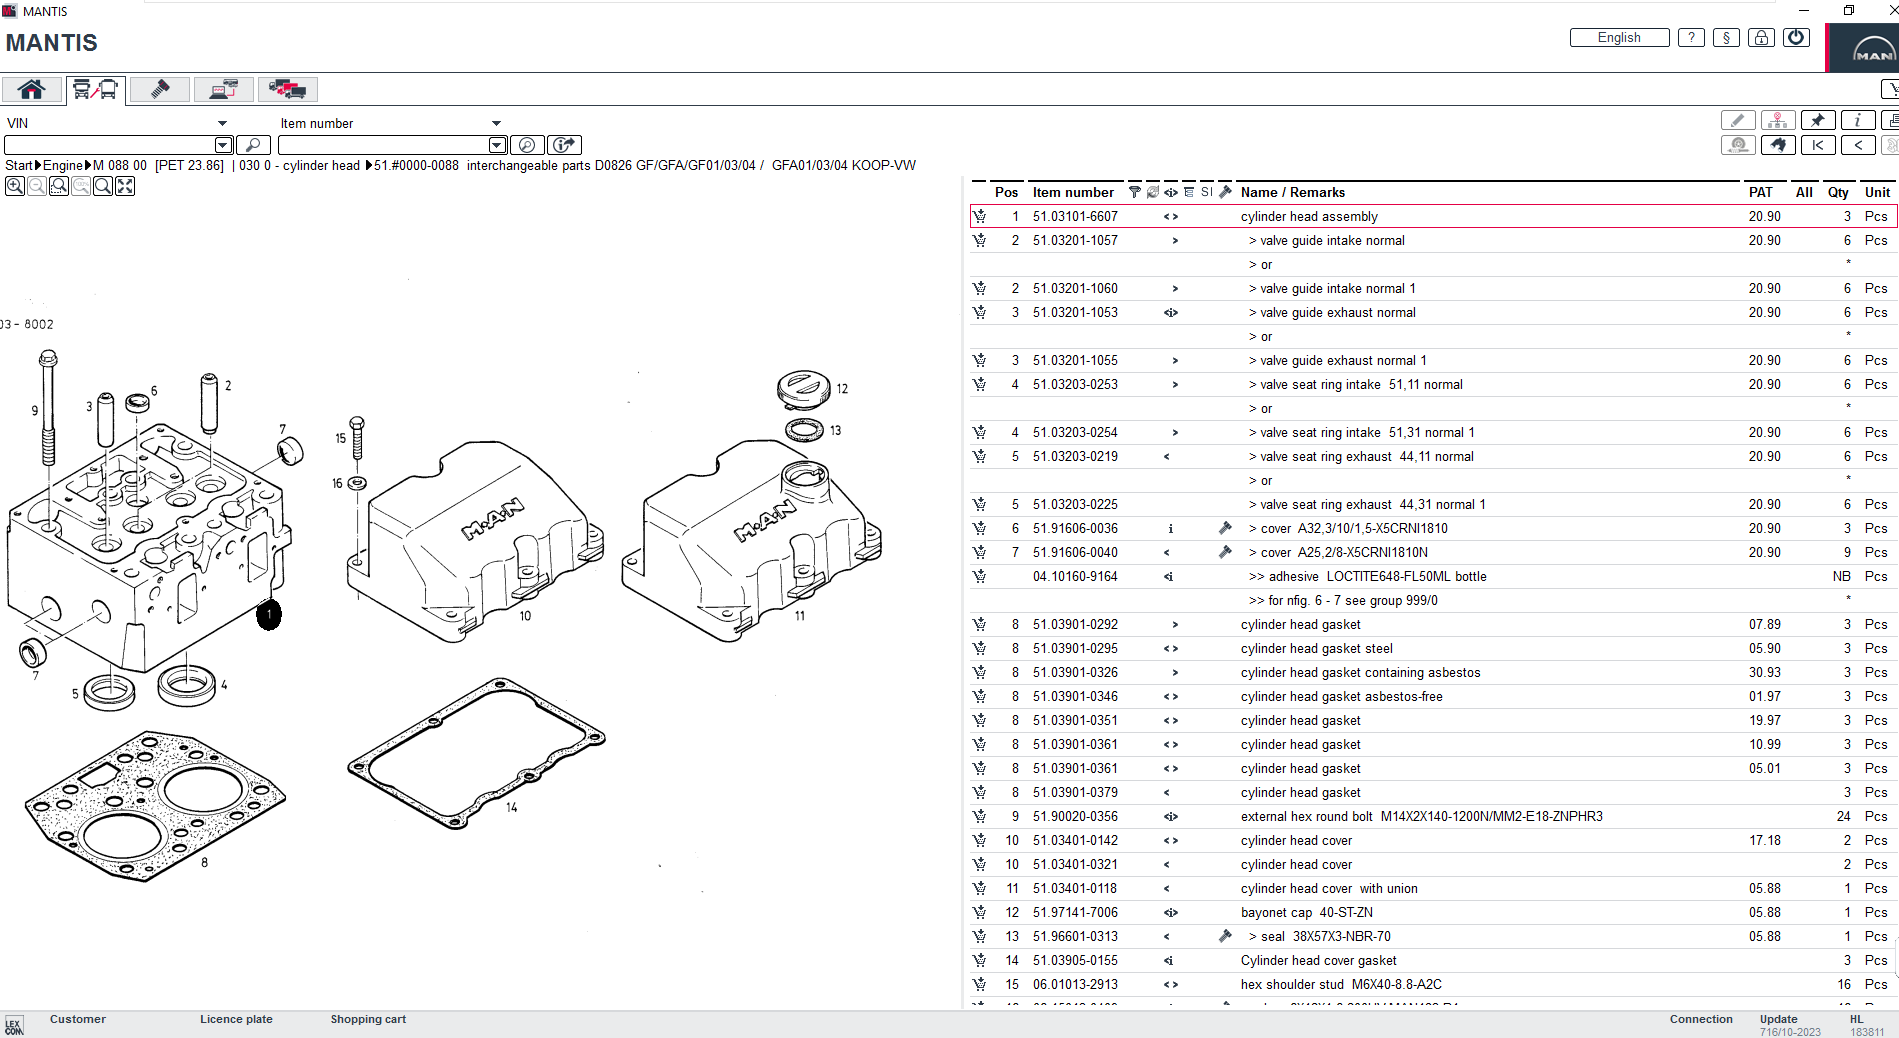Open the truck and bus vehicle tab

[x=96, y=89]
